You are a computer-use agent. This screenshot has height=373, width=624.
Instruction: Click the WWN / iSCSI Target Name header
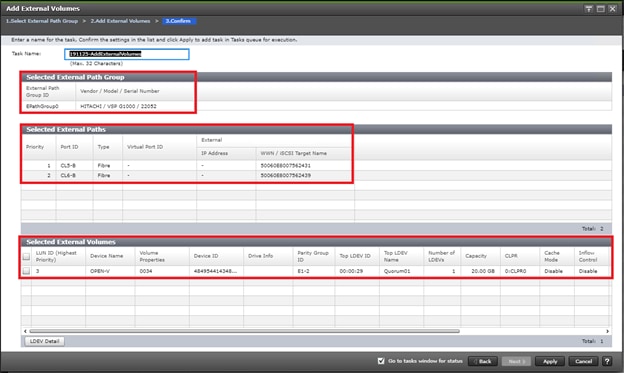coord(294,153)
